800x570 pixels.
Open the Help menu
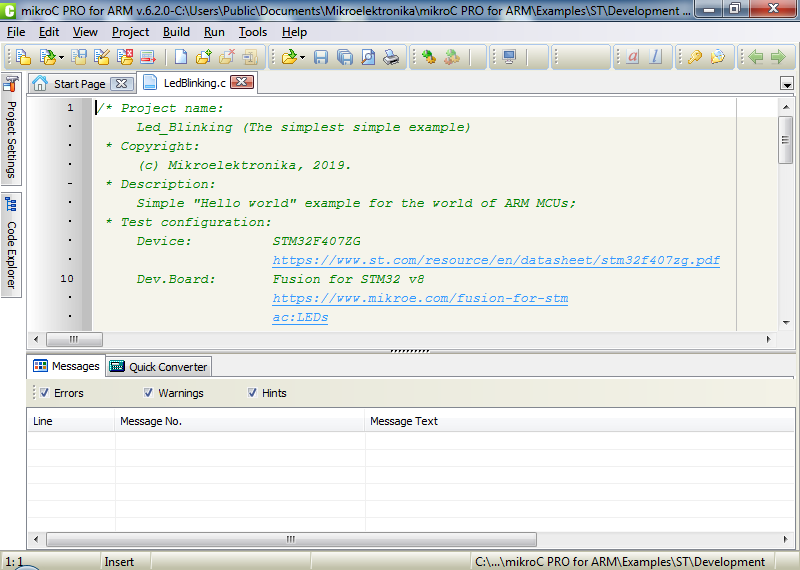294,32
